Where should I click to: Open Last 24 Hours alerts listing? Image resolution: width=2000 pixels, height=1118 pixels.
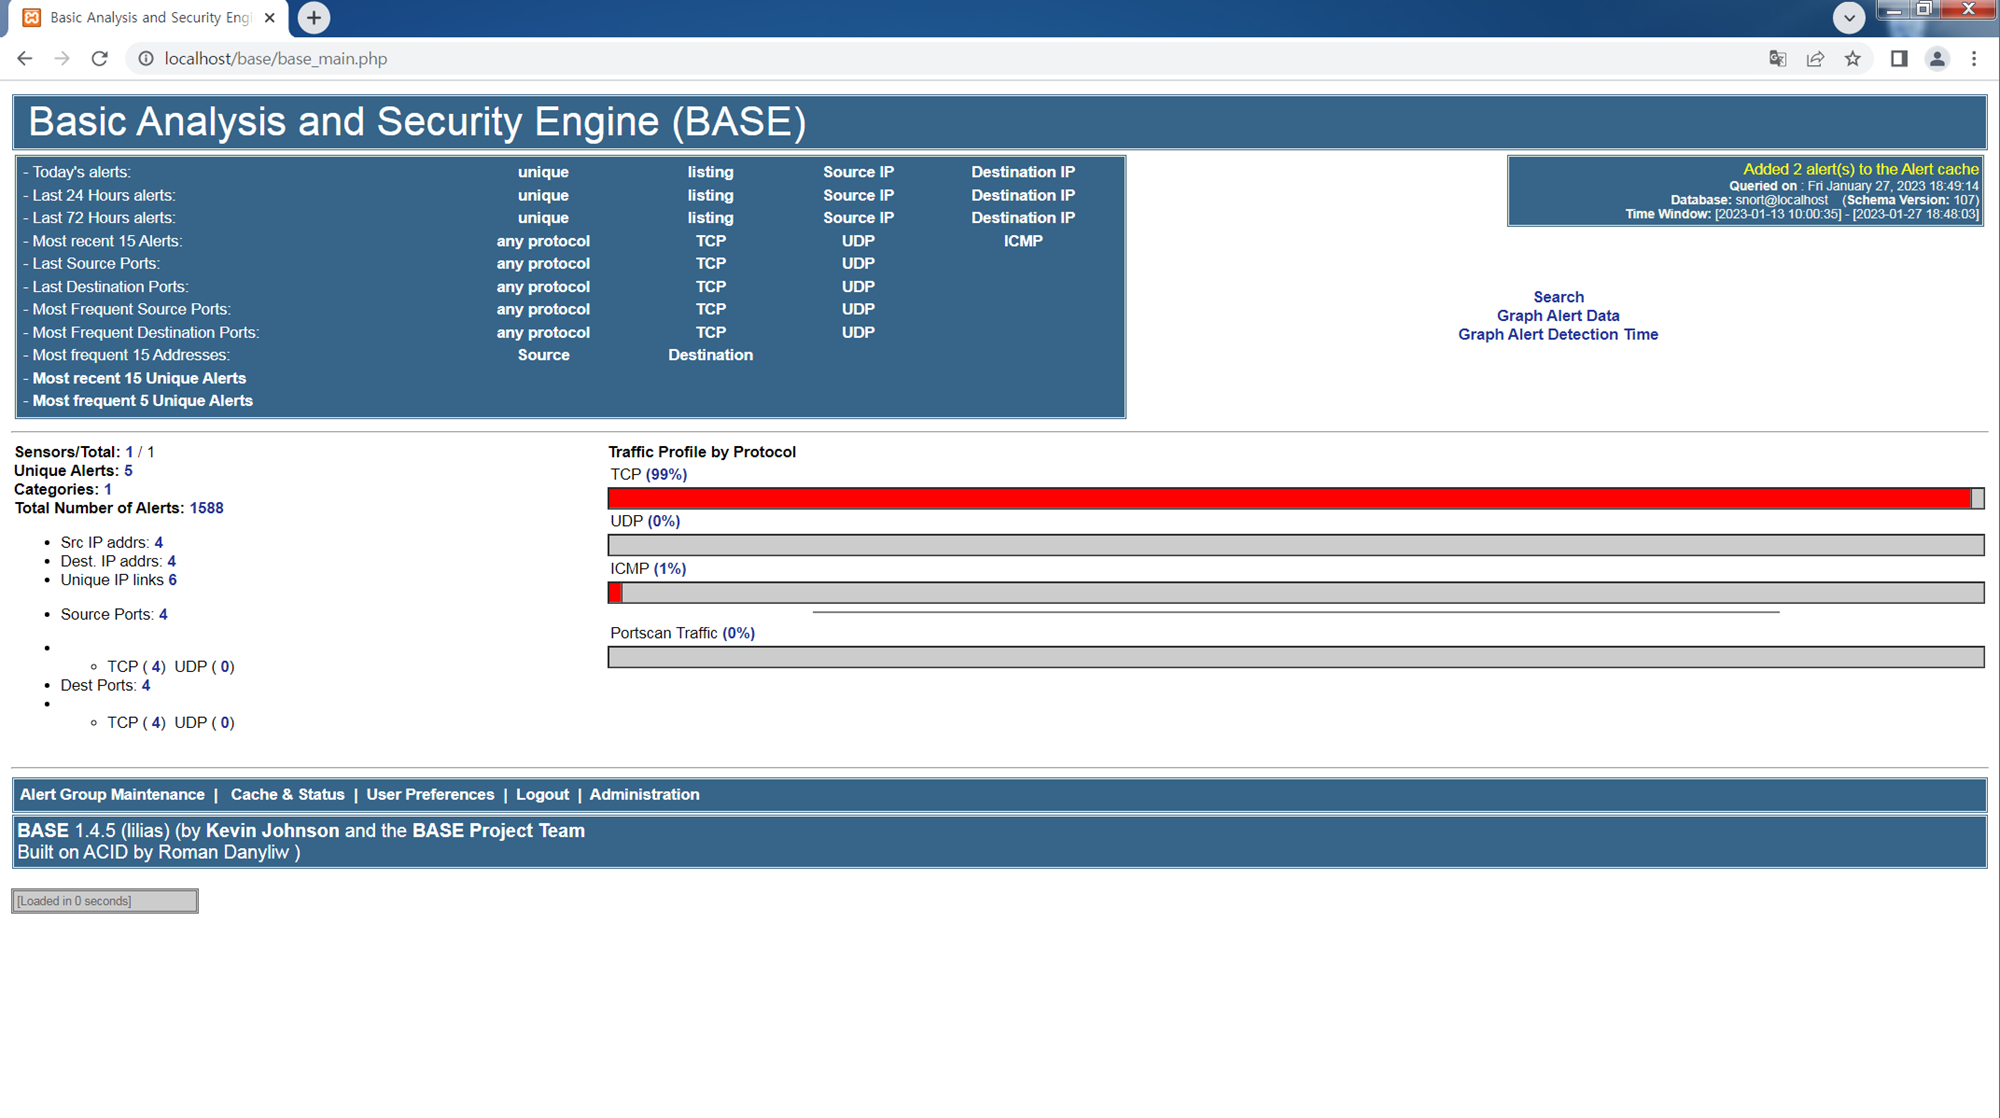(710, 195)
